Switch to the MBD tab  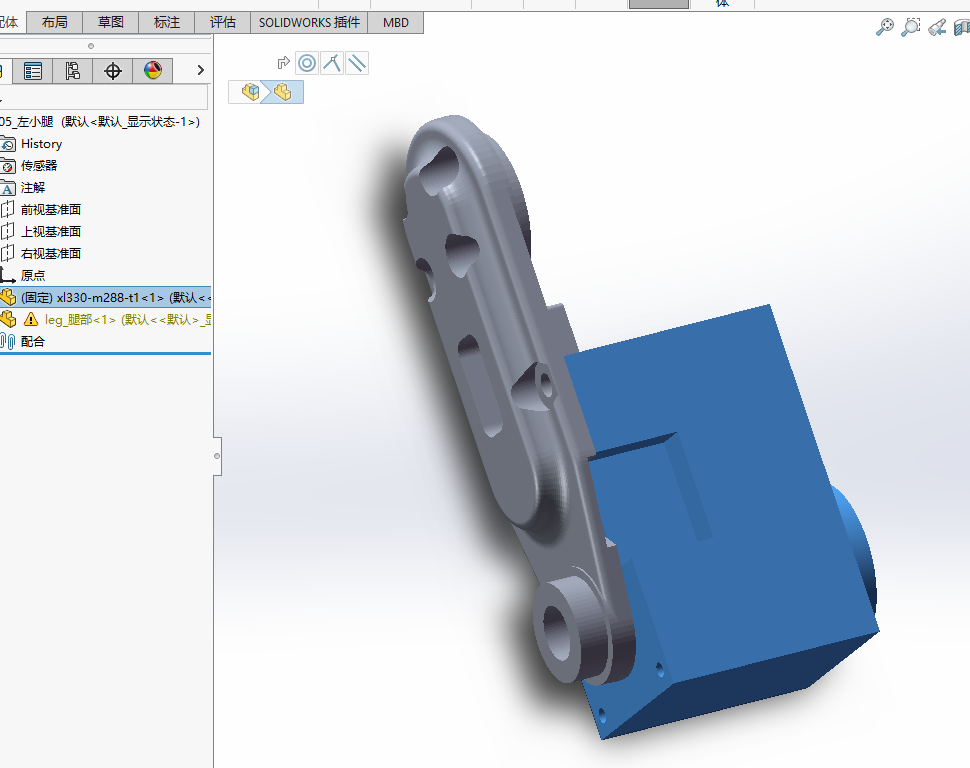click(x=396, y=22)
